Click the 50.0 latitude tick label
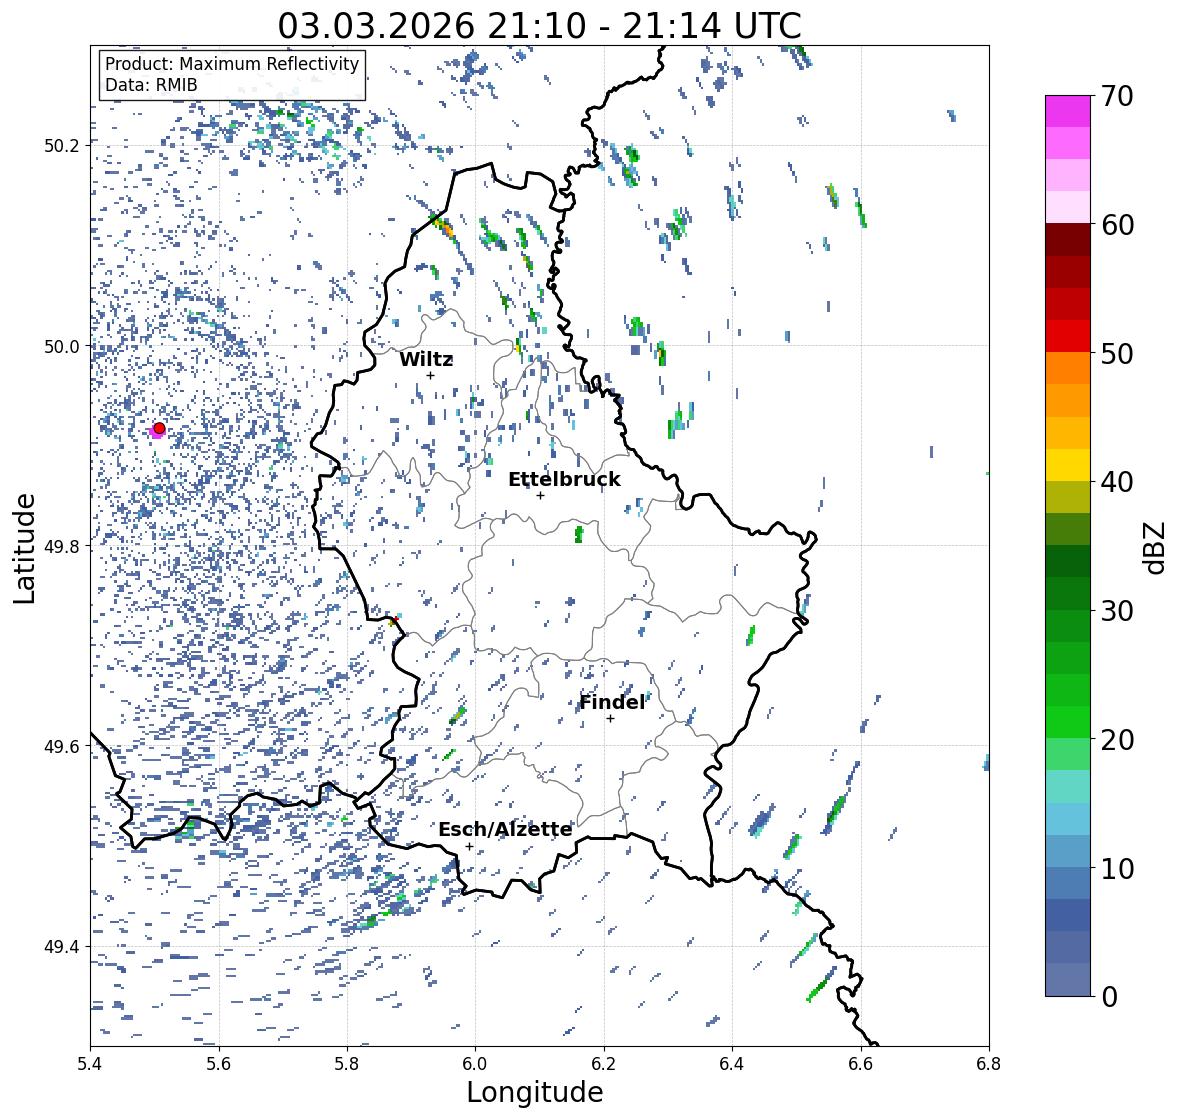The height and width of the screenshot is (1117, 1179). pos(62,347)
